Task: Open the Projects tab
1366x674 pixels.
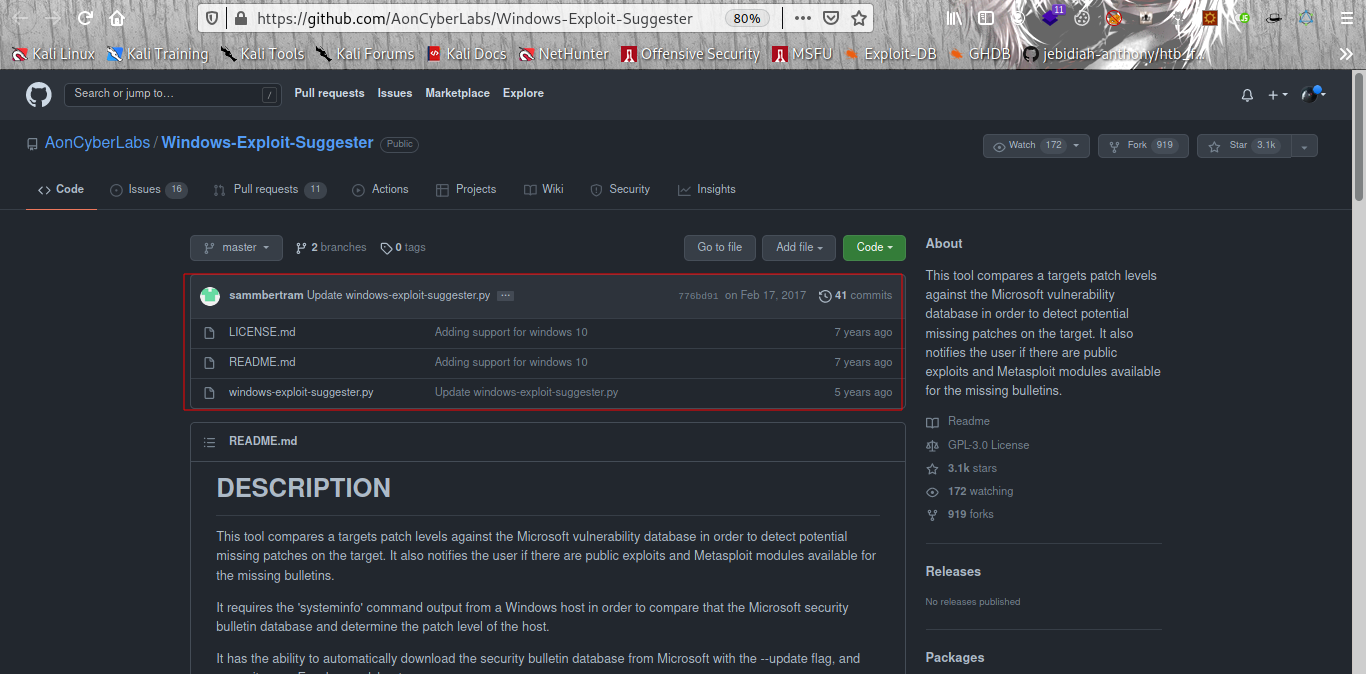Action: (x=466, y=189)
